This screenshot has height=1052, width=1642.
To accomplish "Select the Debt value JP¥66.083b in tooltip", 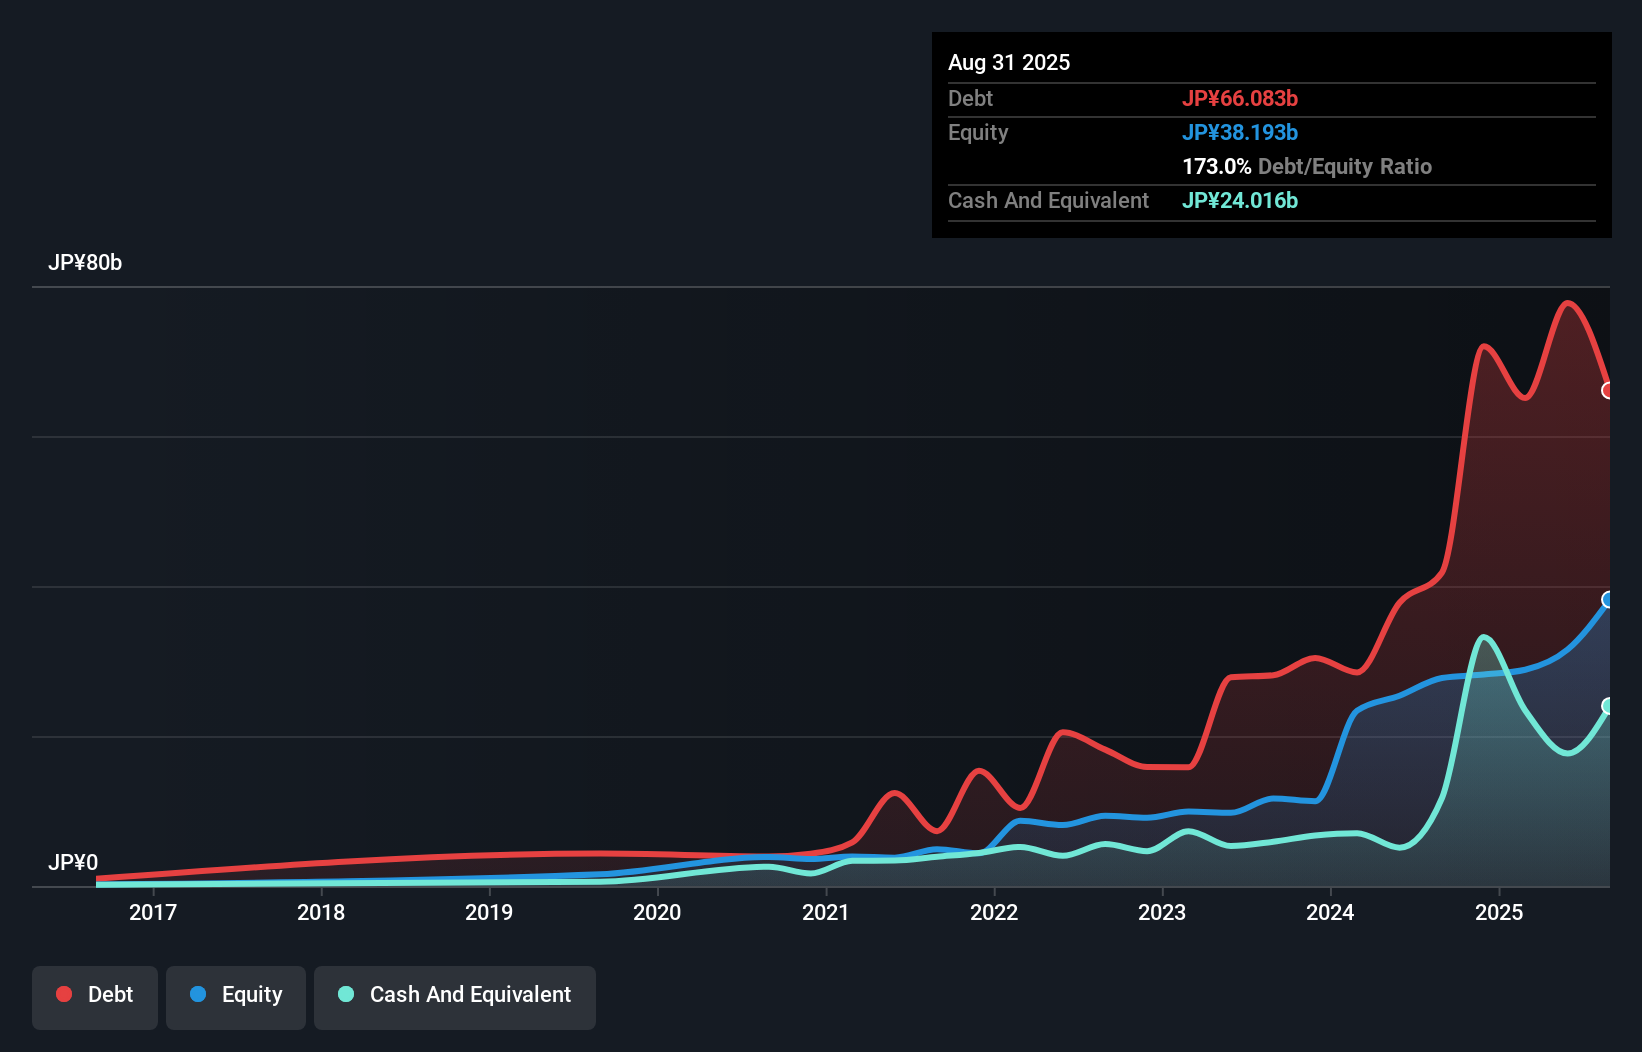I will pyautogui.click(x=1240, y=98).
